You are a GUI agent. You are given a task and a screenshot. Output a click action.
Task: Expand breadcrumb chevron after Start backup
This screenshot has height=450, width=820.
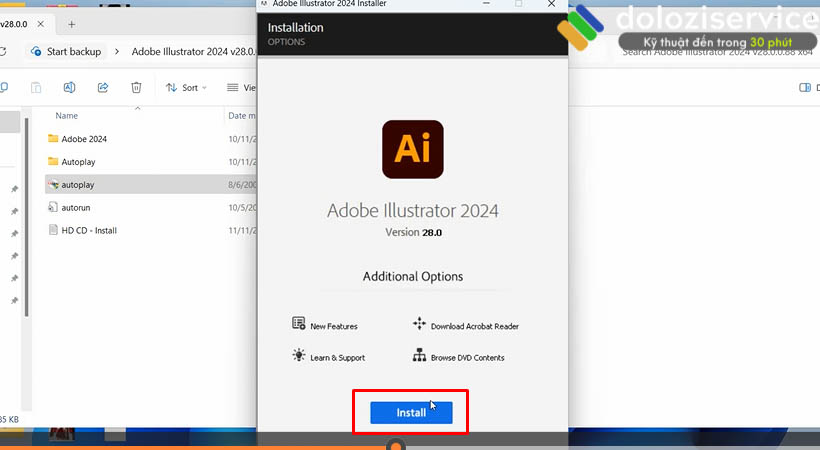(118, 51)
